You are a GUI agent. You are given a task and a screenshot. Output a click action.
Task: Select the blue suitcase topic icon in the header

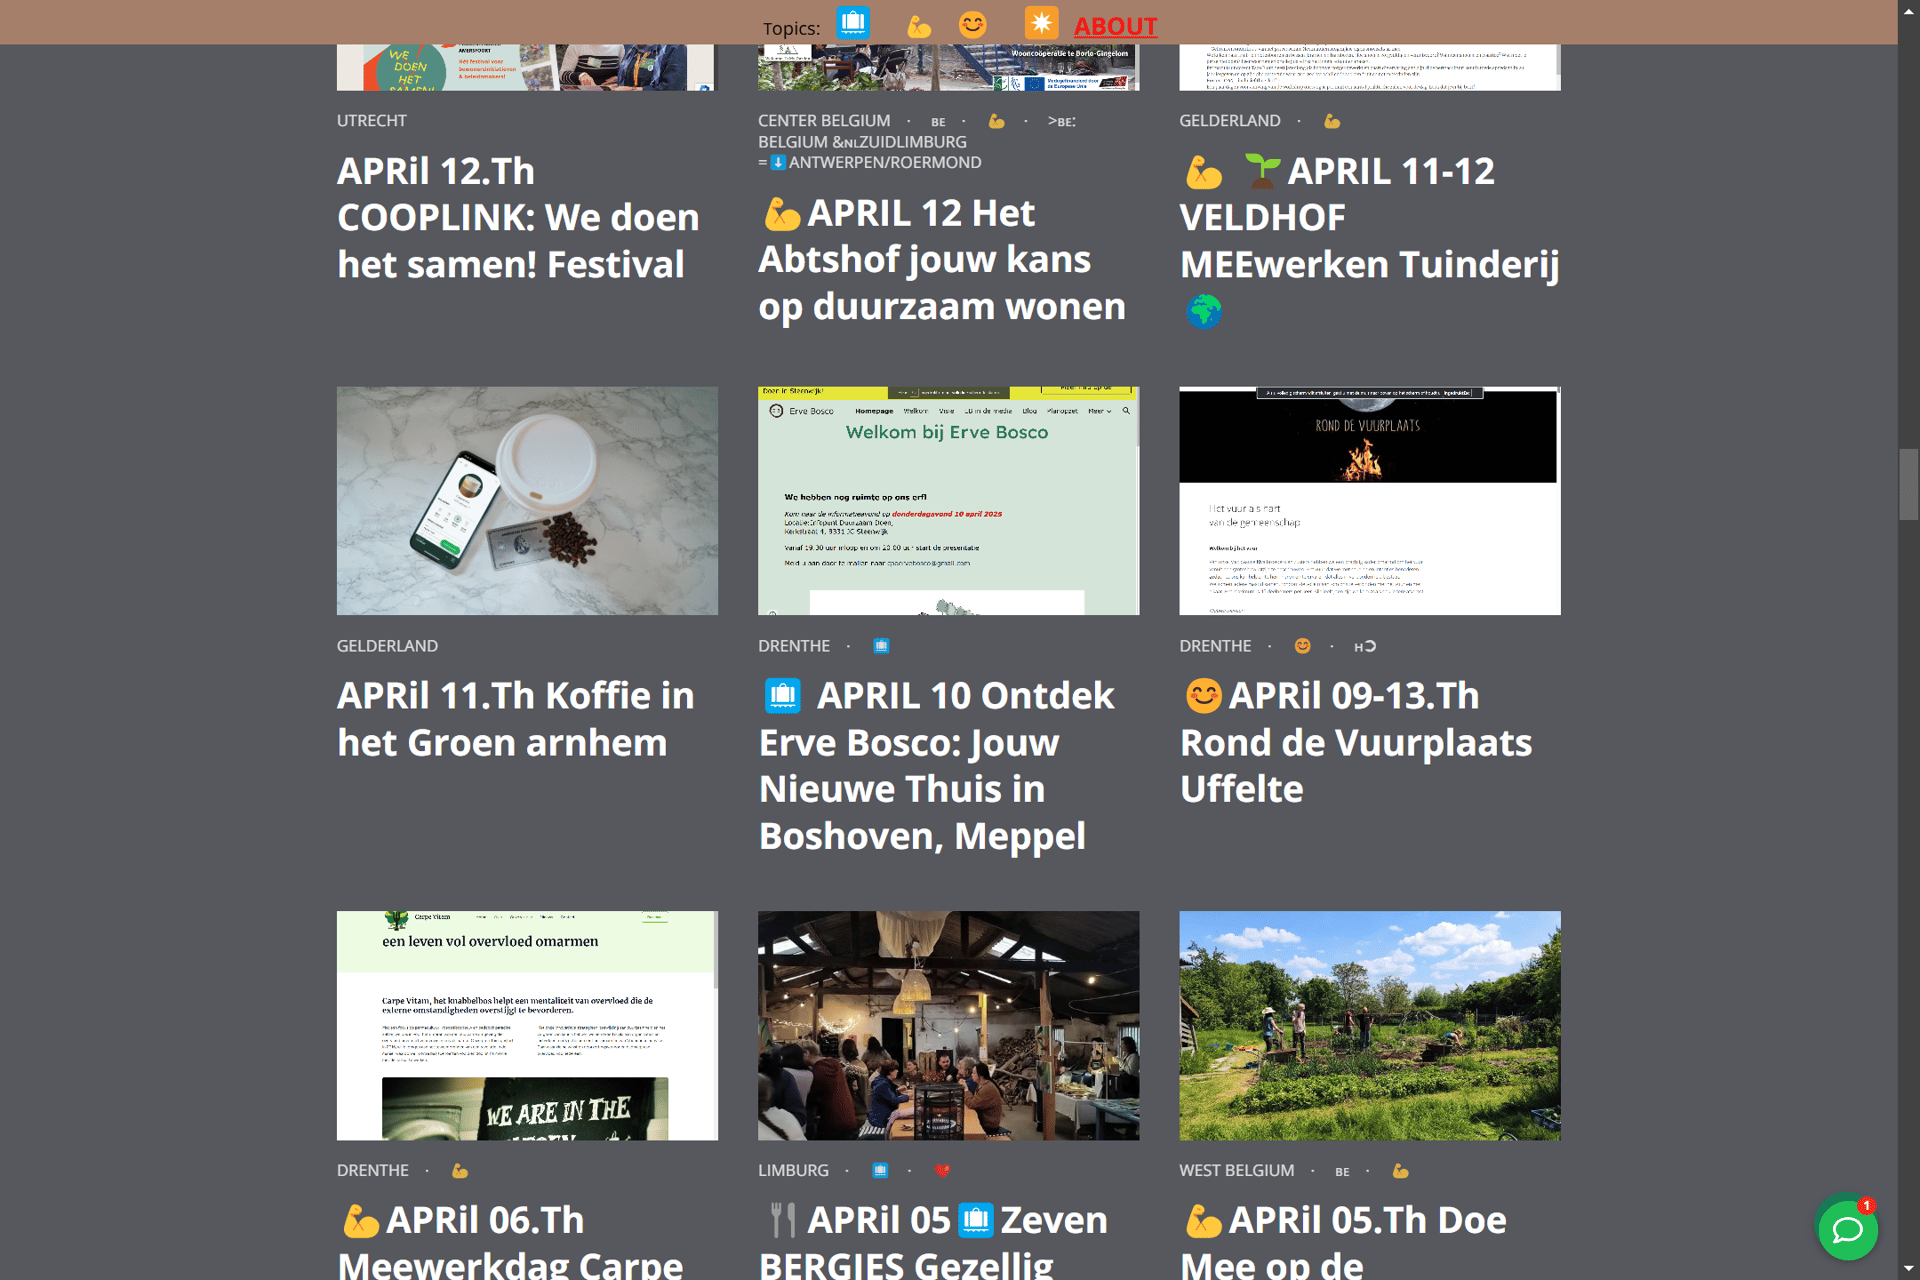click(x=853, y=23)
